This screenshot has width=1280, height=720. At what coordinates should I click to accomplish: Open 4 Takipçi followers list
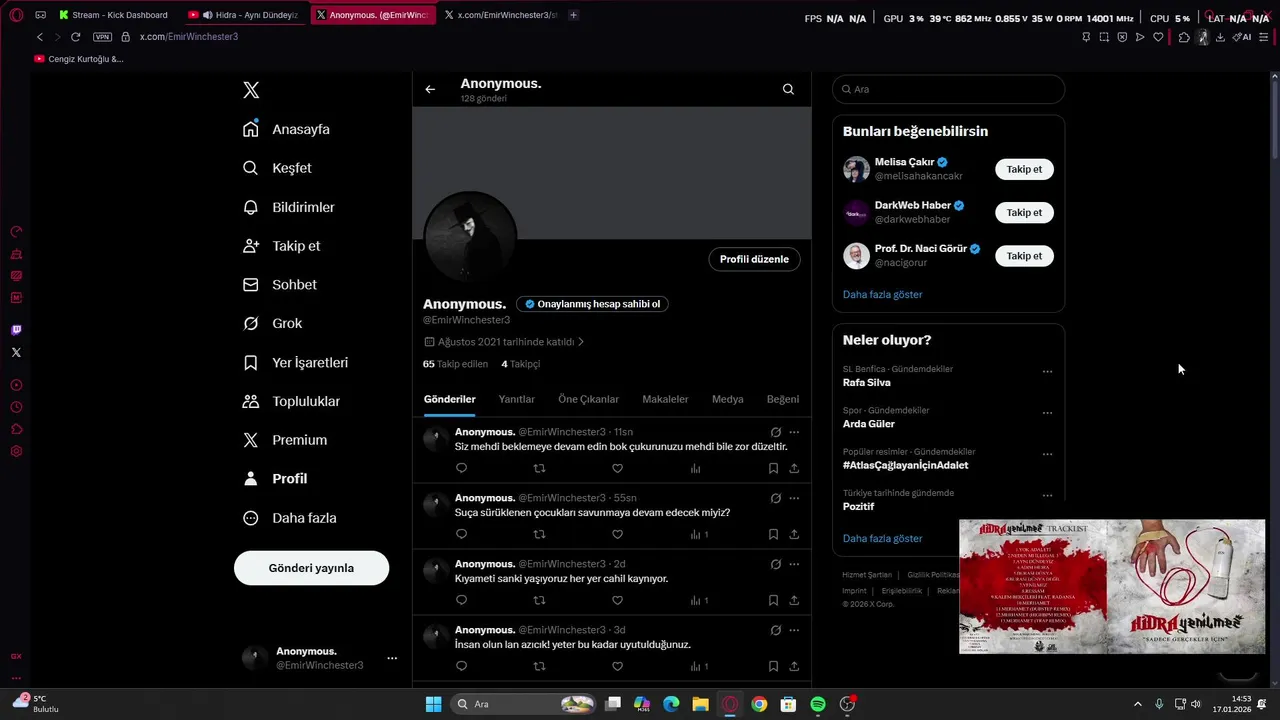point(520,364)
